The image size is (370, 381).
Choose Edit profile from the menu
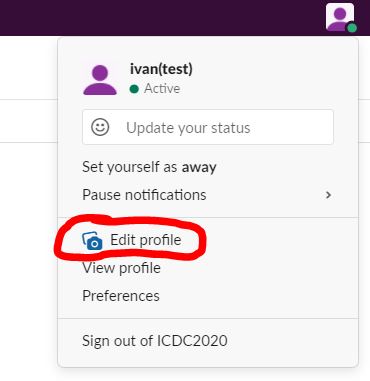click(x=208, y=240)
